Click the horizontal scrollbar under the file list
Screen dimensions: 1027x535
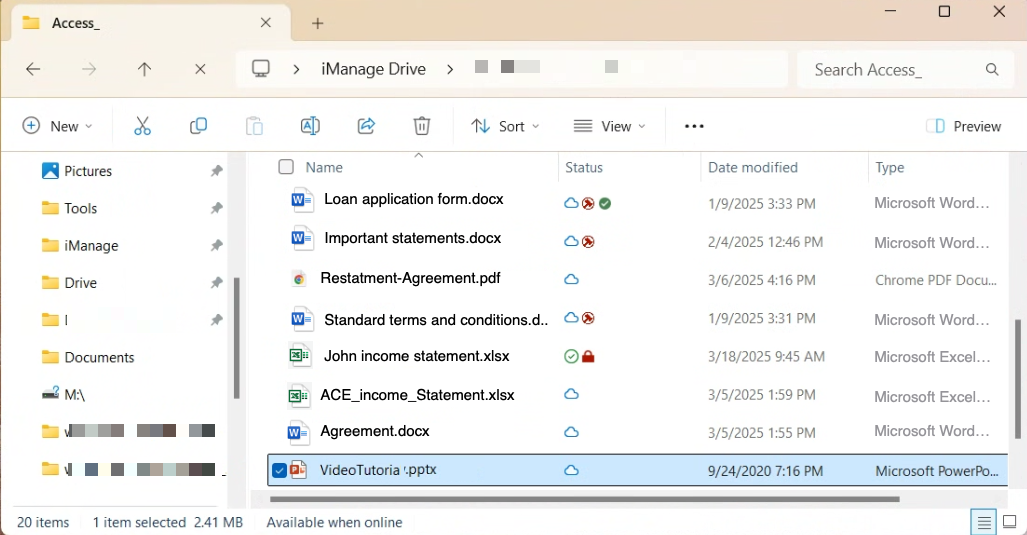584,498
